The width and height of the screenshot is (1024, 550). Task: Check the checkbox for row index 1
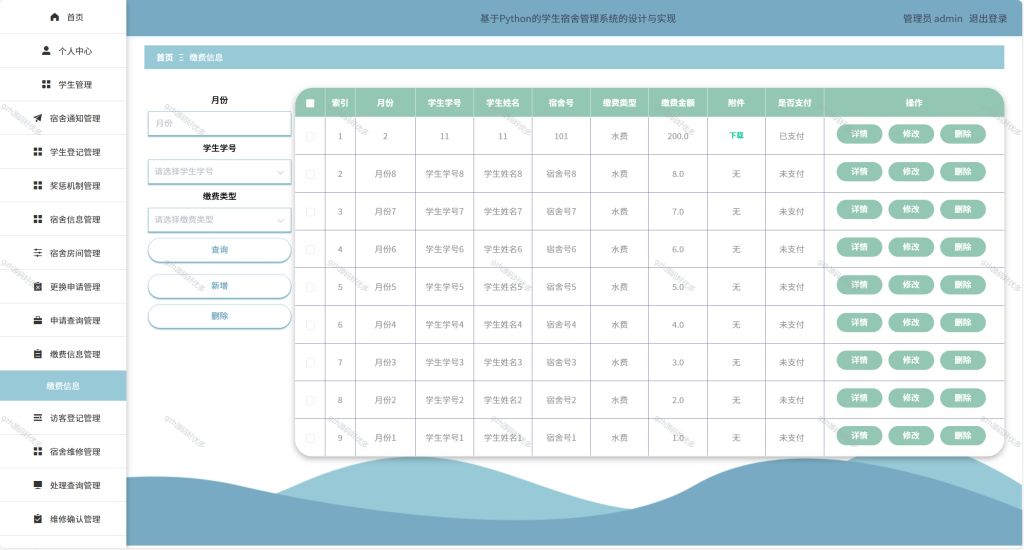(310, 137)
